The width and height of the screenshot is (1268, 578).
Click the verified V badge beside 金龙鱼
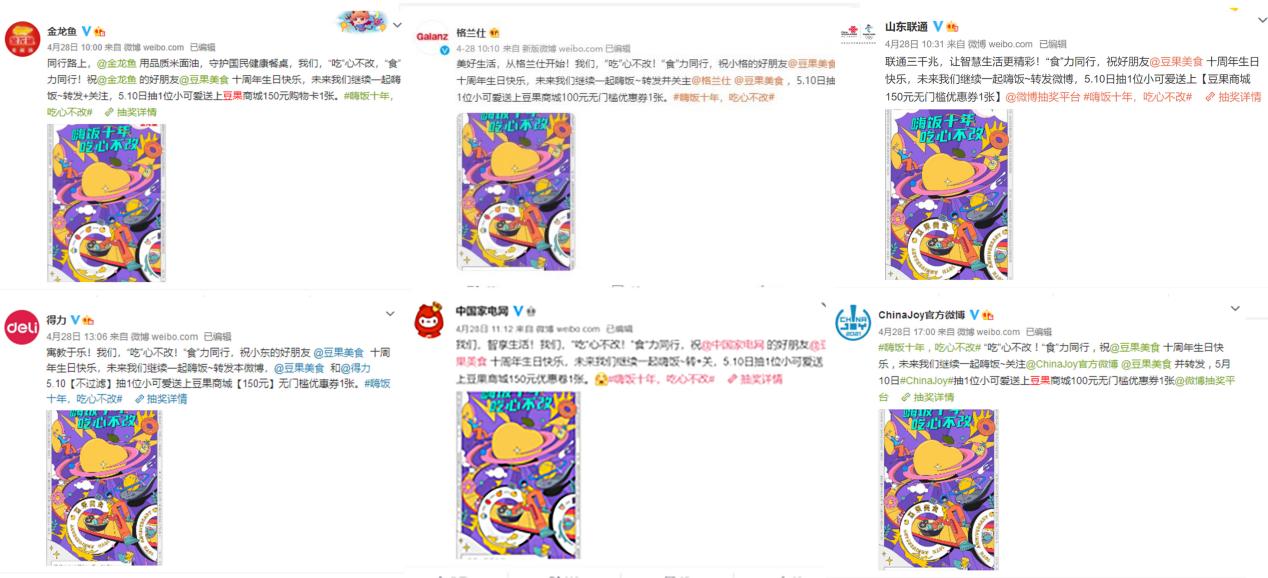point(86,31)
